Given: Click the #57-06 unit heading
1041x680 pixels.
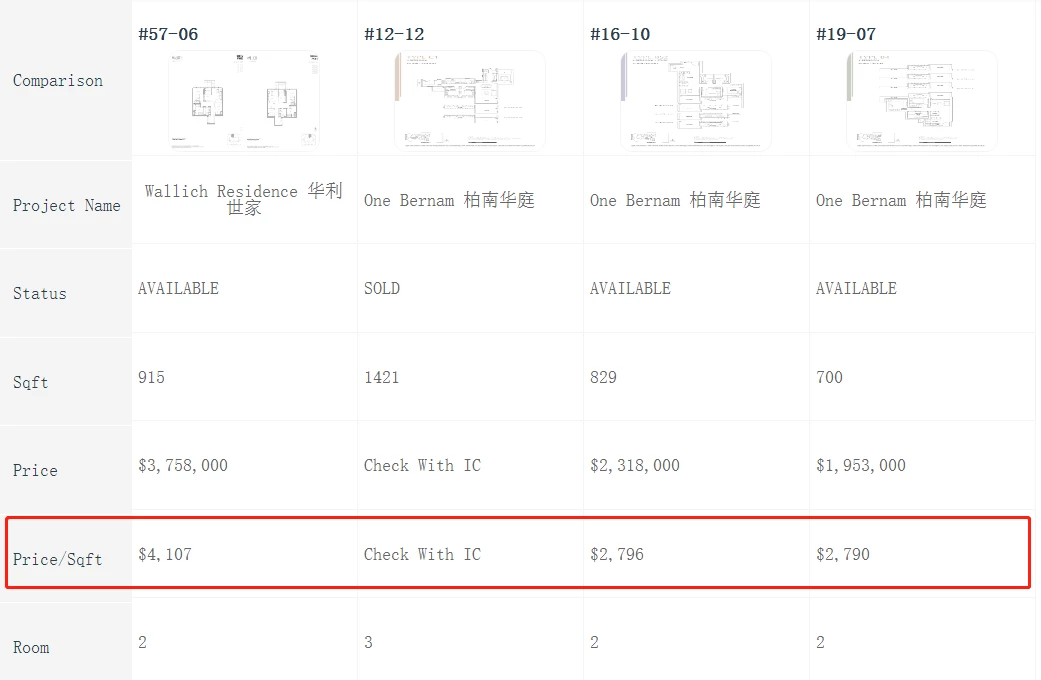Looking at the screenshot, I should (x=168, y=34).
